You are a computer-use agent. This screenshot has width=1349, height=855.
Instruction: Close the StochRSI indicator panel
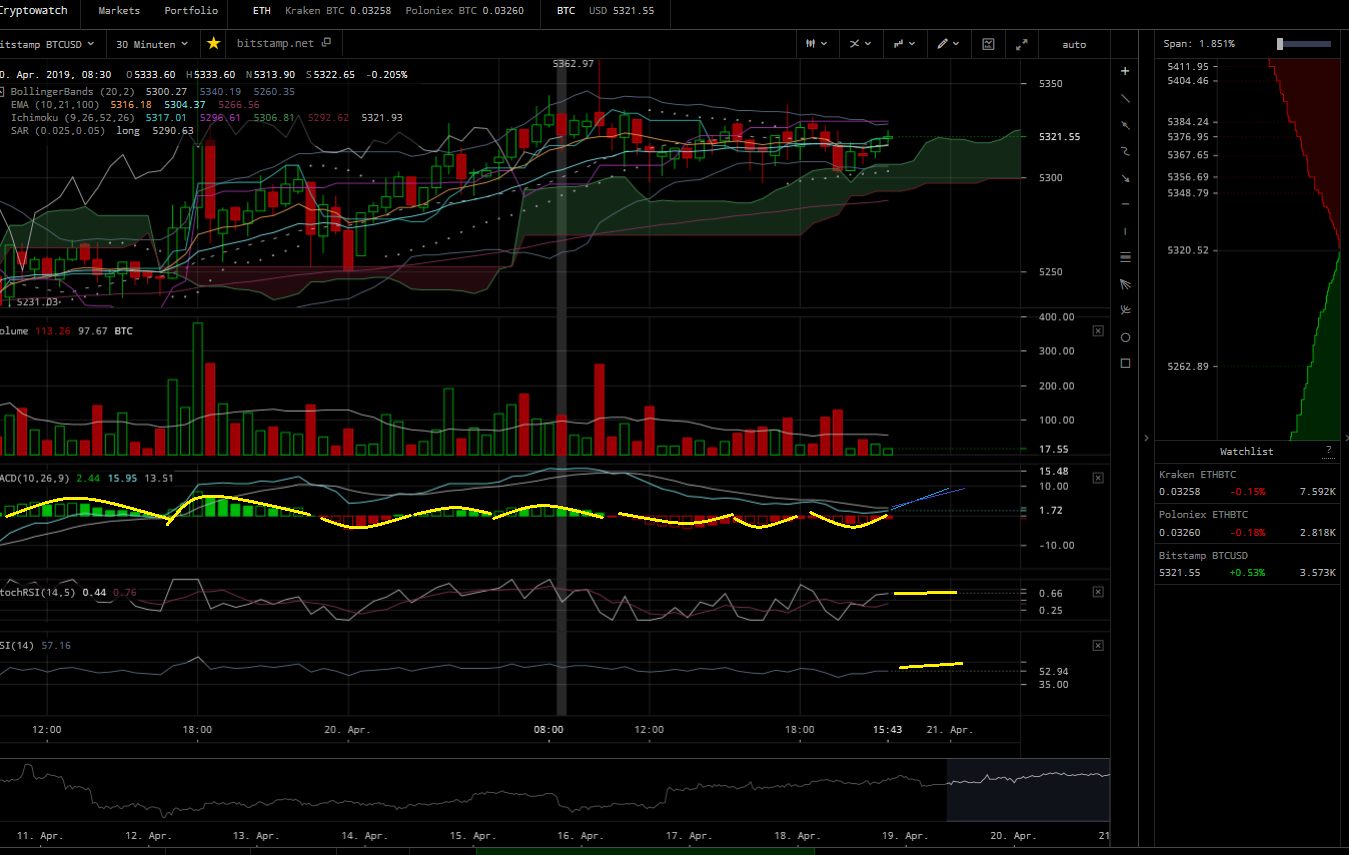(x=1098, y=592)
